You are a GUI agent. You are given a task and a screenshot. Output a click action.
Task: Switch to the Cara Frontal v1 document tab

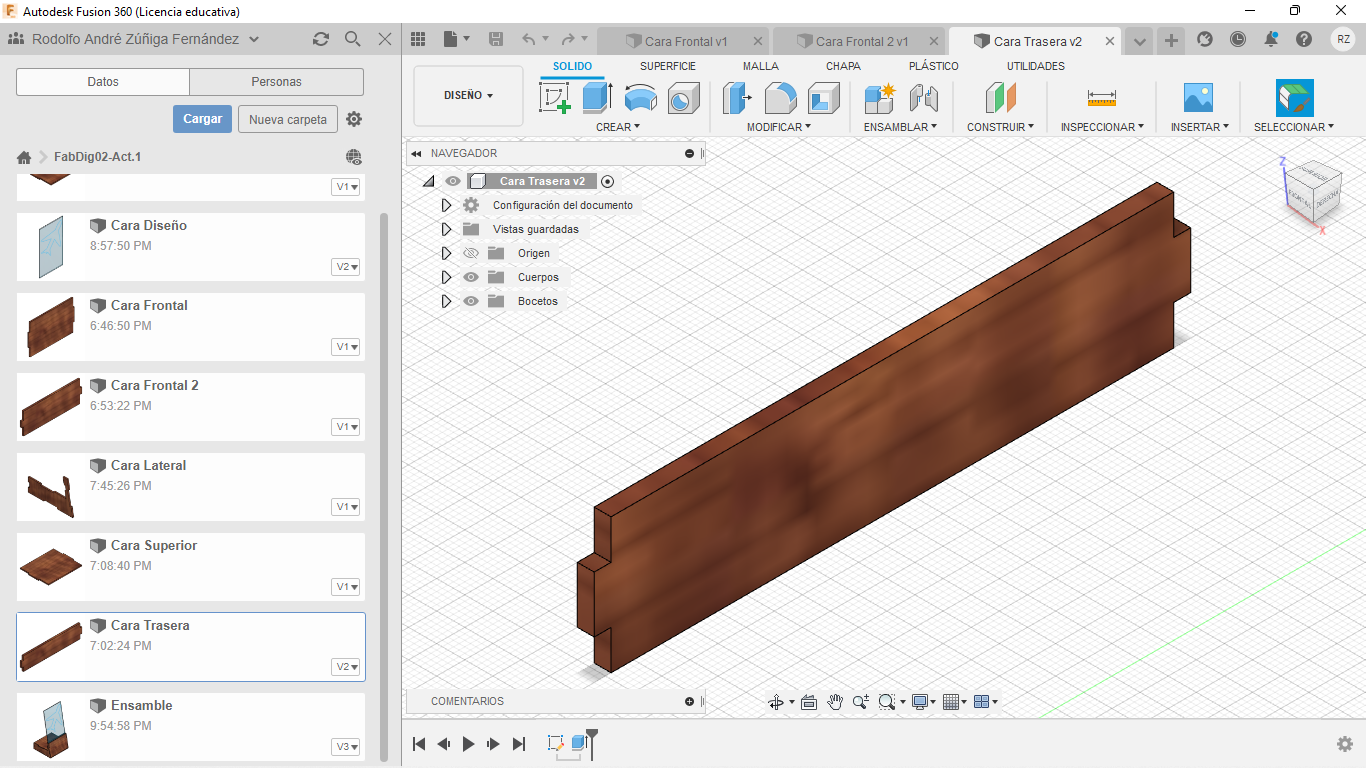685,41
